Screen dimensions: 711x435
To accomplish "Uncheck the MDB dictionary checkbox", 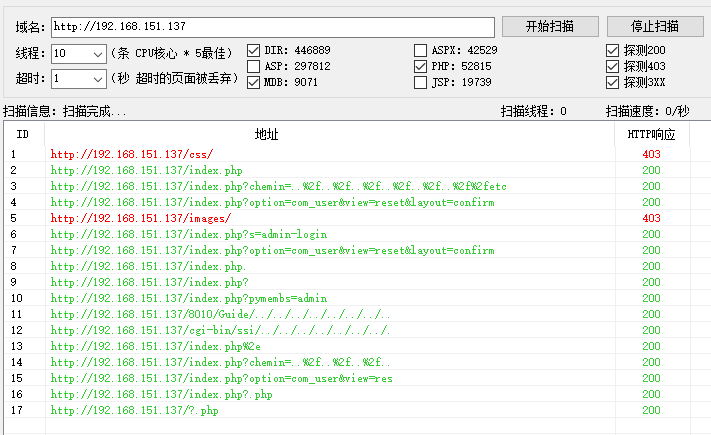I will point(253,83).
